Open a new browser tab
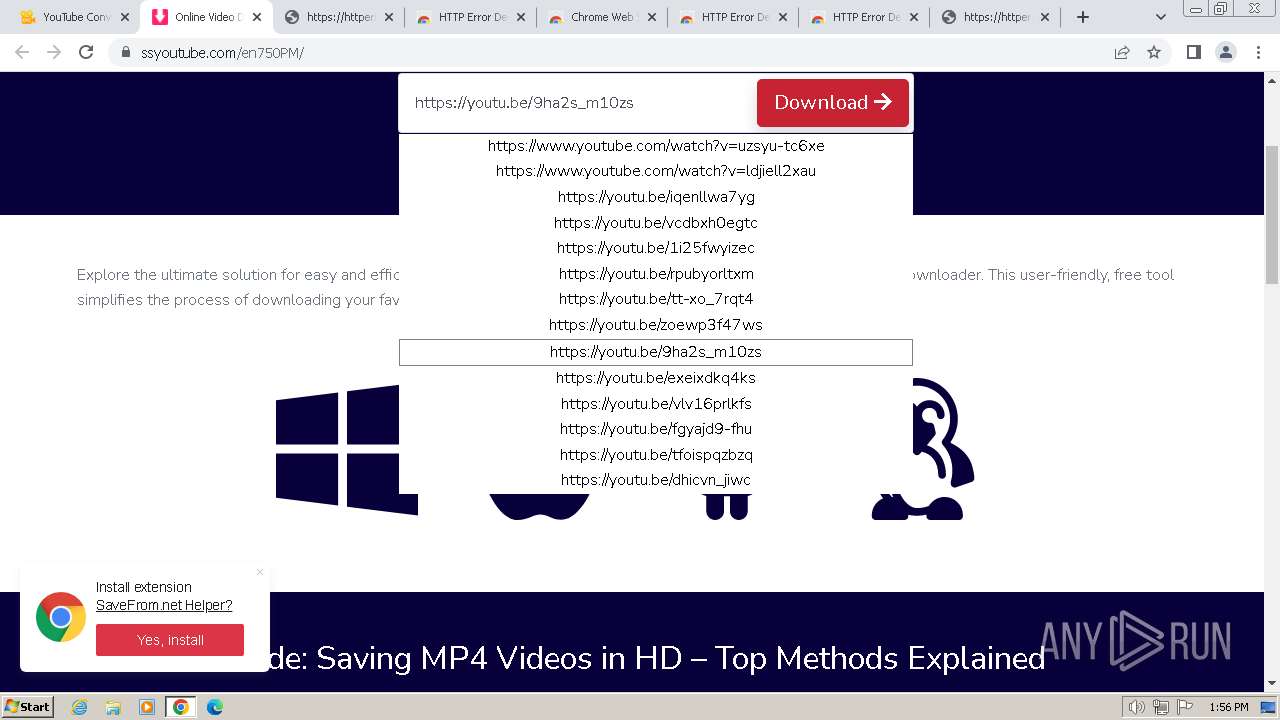This screenshot has width=1280, height=720. point(1083,17)
